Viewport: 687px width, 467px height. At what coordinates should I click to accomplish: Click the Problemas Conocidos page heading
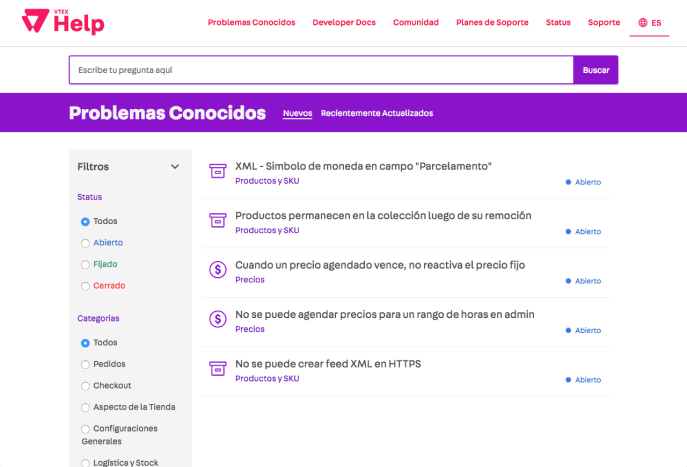pyautogui.click(x=167, y=113)
